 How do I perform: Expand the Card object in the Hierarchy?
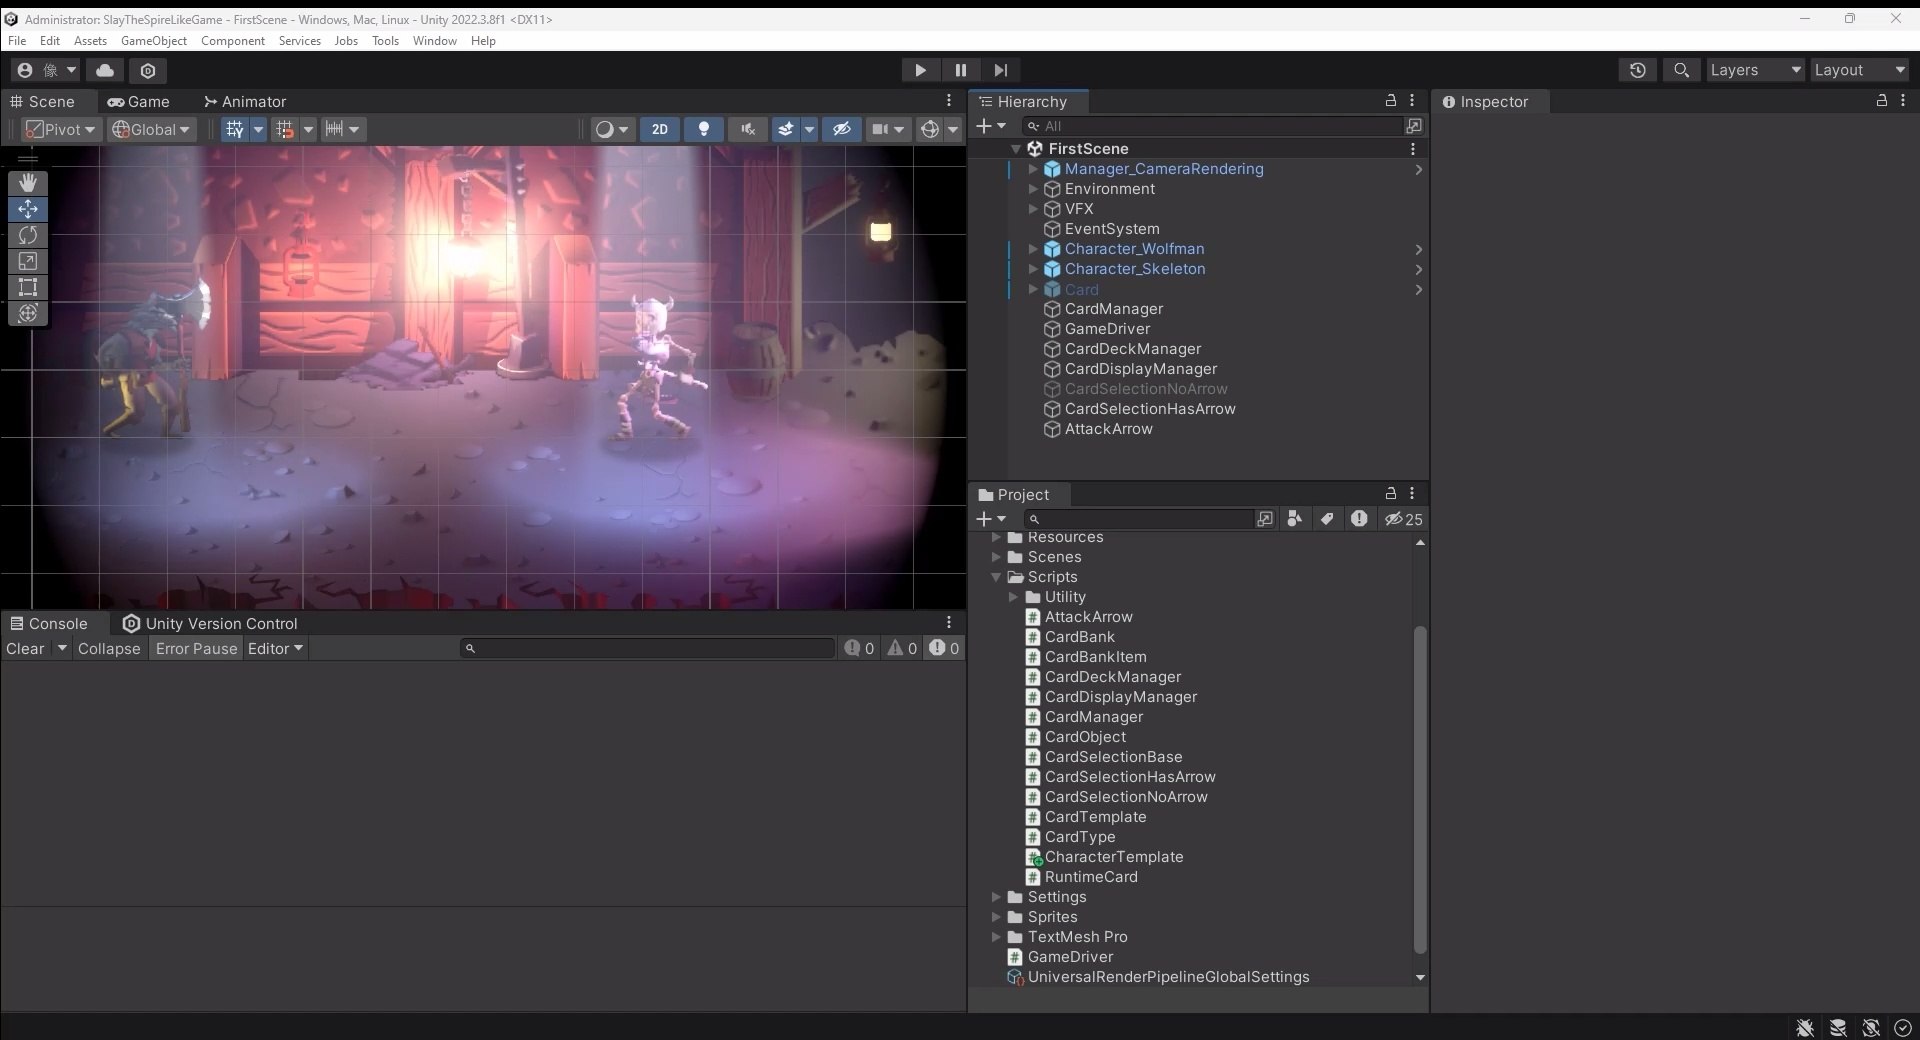click(1032, 289)
